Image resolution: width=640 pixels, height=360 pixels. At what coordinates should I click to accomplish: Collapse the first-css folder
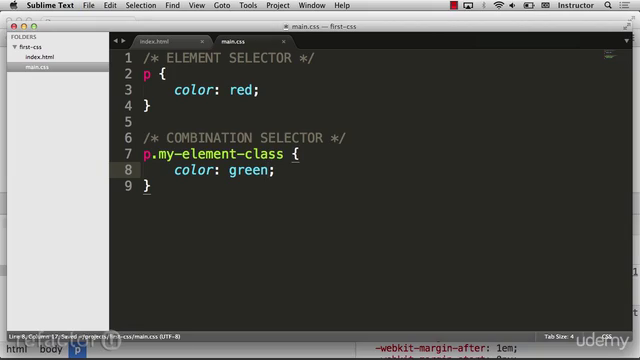(15, 47)
